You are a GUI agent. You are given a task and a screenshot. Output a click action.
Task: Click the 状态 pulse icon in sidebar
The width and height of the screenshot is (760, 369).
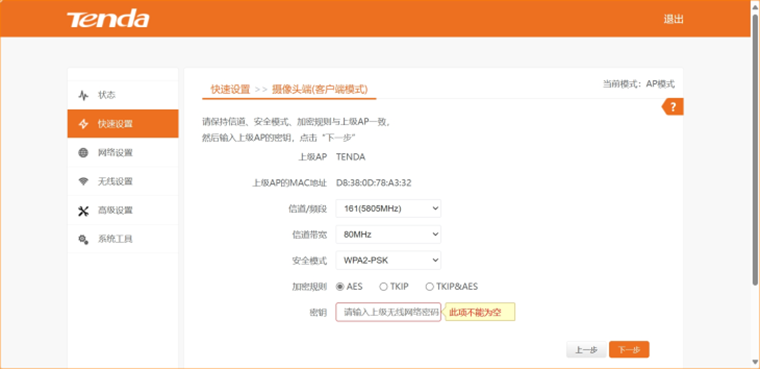pyautogui.click(x=83, y=95)
